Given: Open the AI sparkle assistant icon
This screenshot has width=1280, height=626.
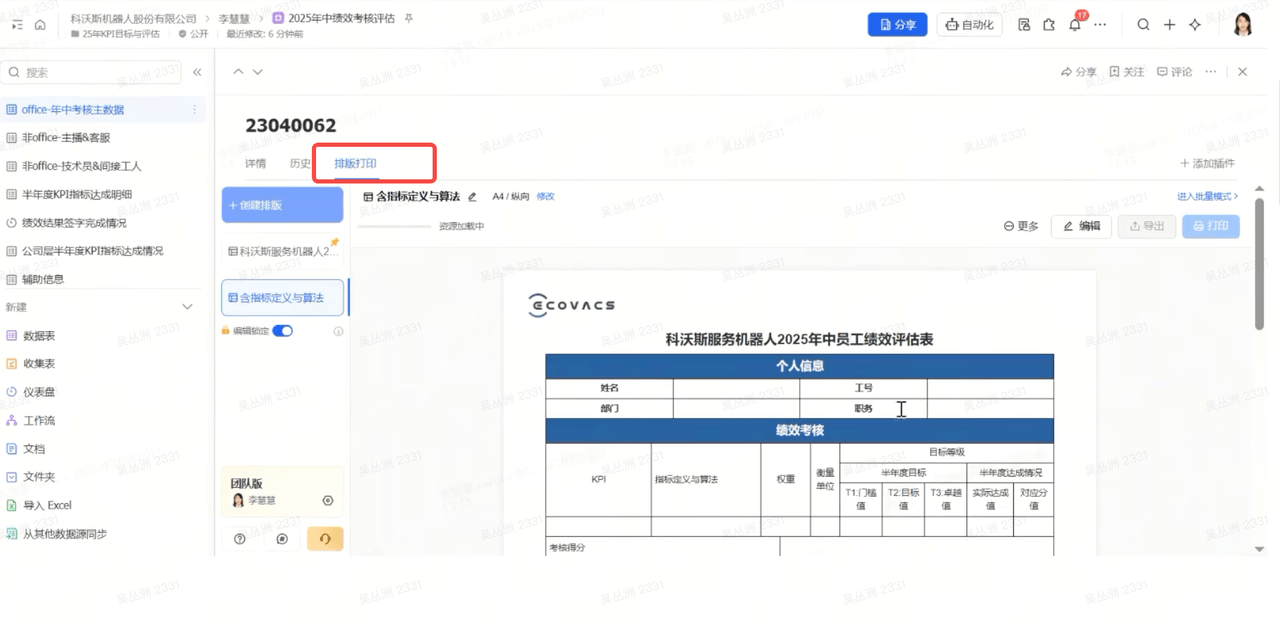Looking at the screenshot, I should coord(1194,25).
